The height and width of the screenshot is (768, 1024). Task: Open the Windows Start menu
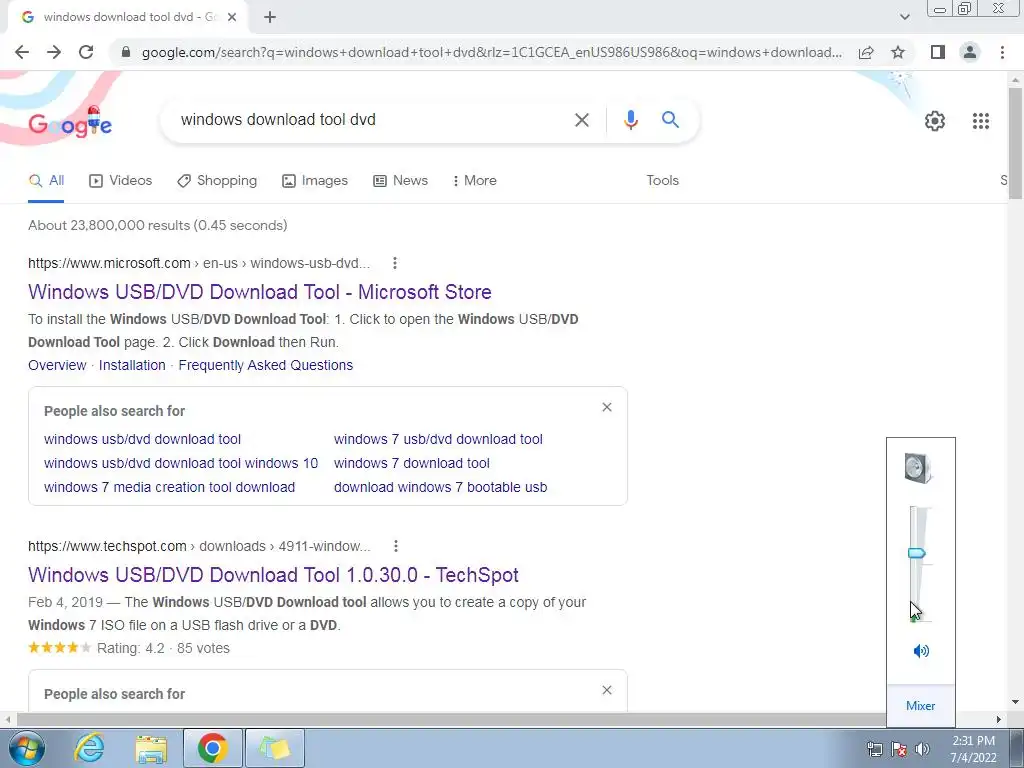point(26,748)
